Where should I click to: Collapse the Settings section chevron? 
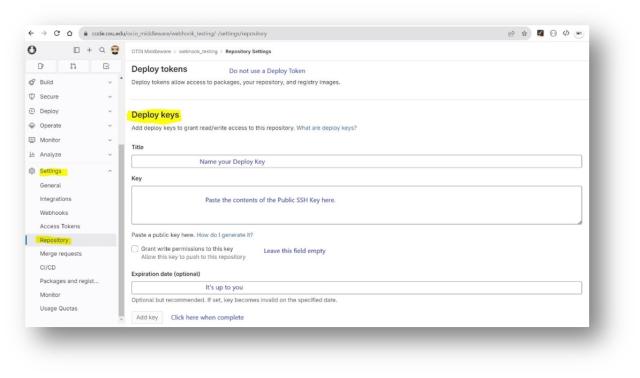[x=110, y=171]
